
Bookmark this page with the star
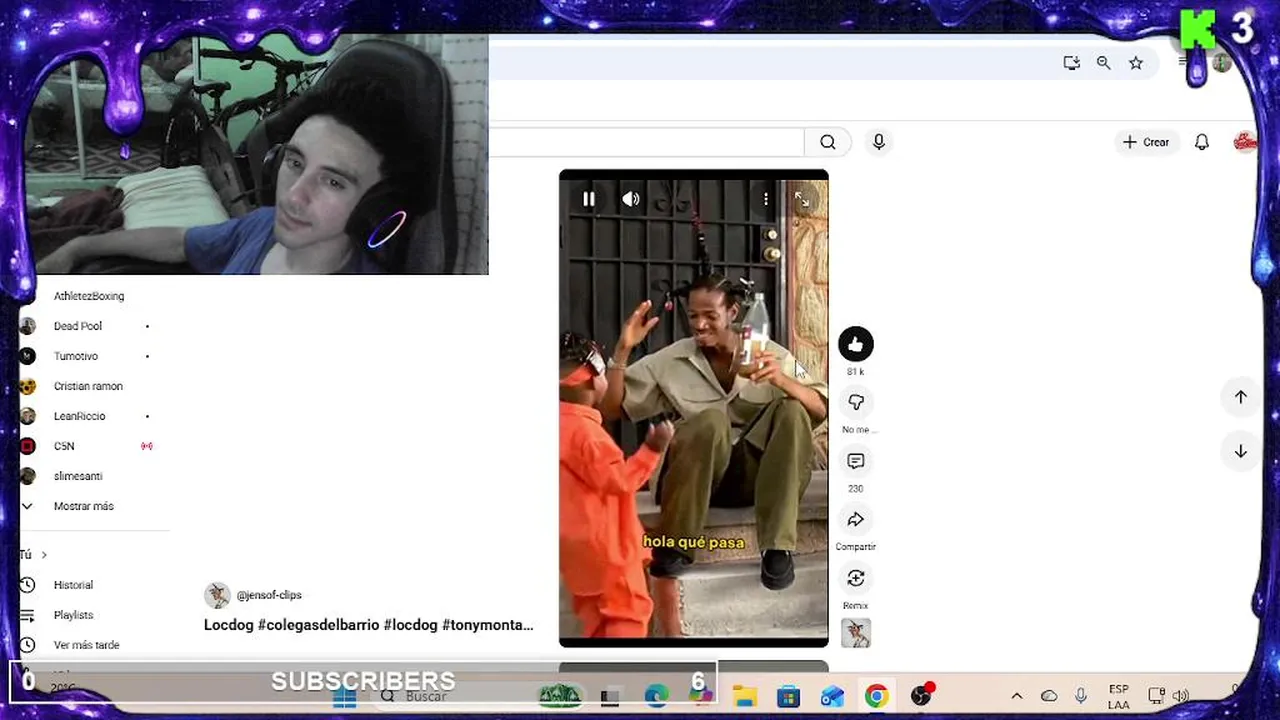1136,63
